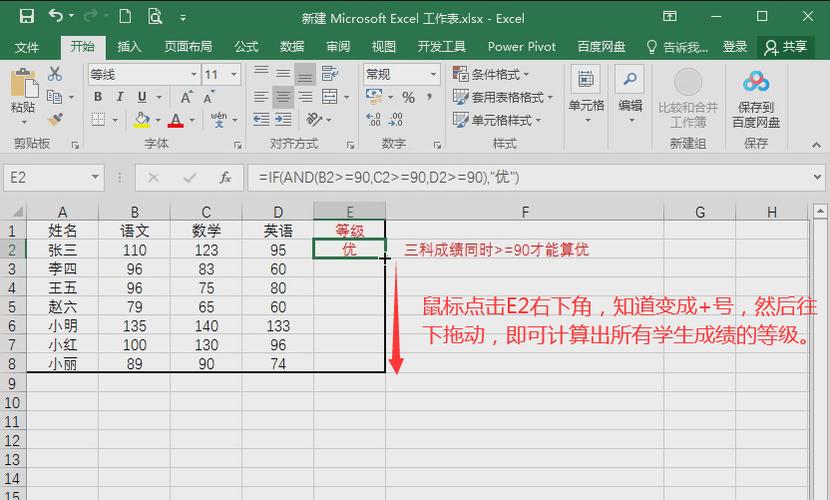Image resolution: width=830 pixels, height=500 pixels.
Task: Switch to the 页面布局 tab
Action: pyautogui.click(x=188, y=47)
